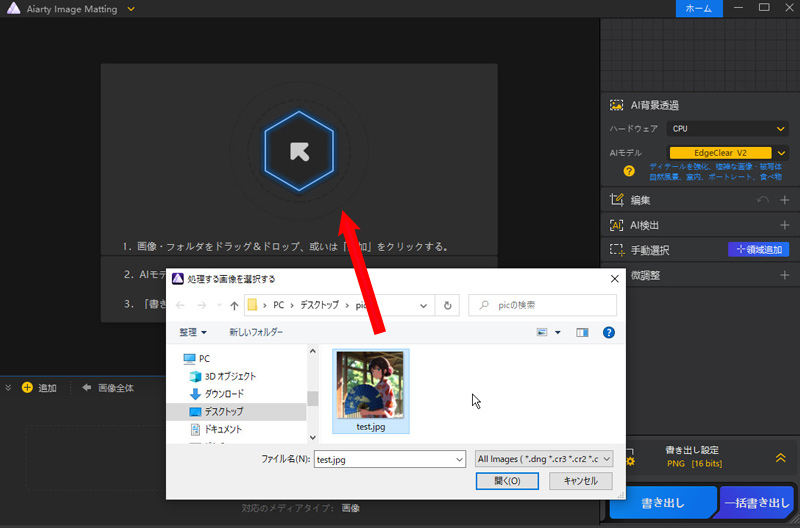The height and width of the screenshot is (528, 800).
Task: Click デスクトップ in the address breadcrumb
Action: pos(319,305)
